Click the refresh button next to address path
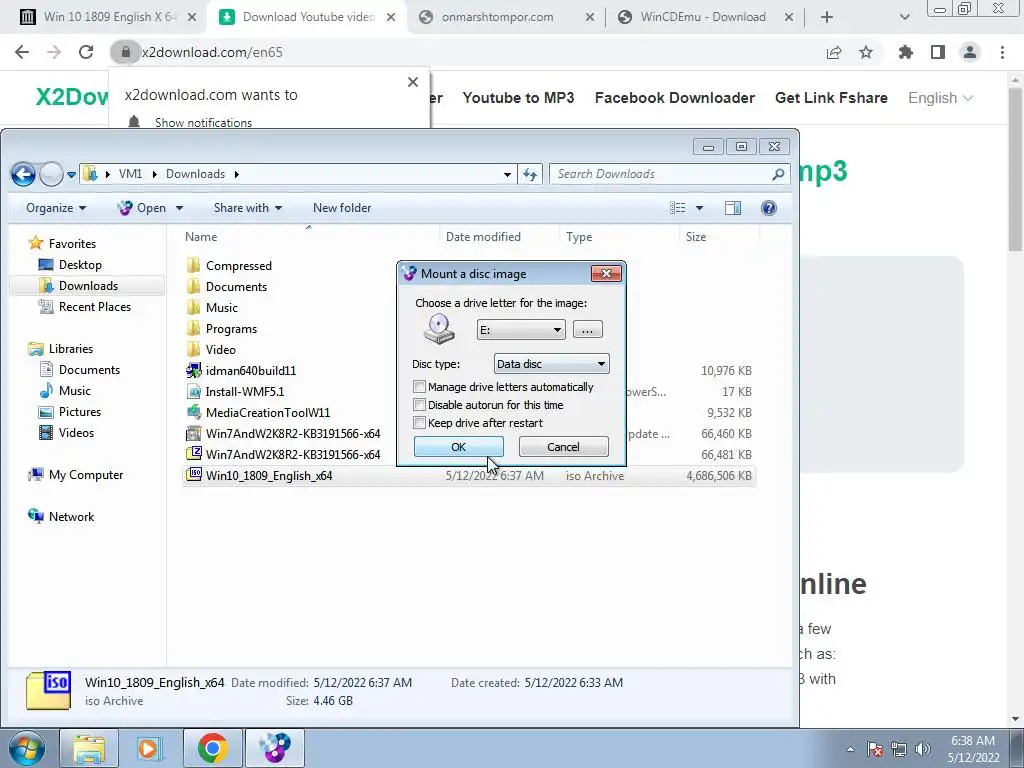 coord(530,174)
